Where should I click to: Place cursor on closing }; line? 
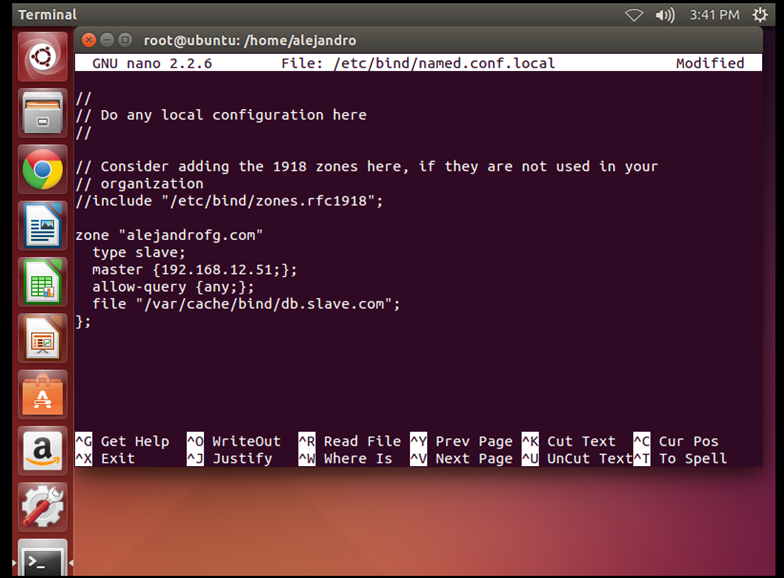pyautogui.click(x=83, y=321)
